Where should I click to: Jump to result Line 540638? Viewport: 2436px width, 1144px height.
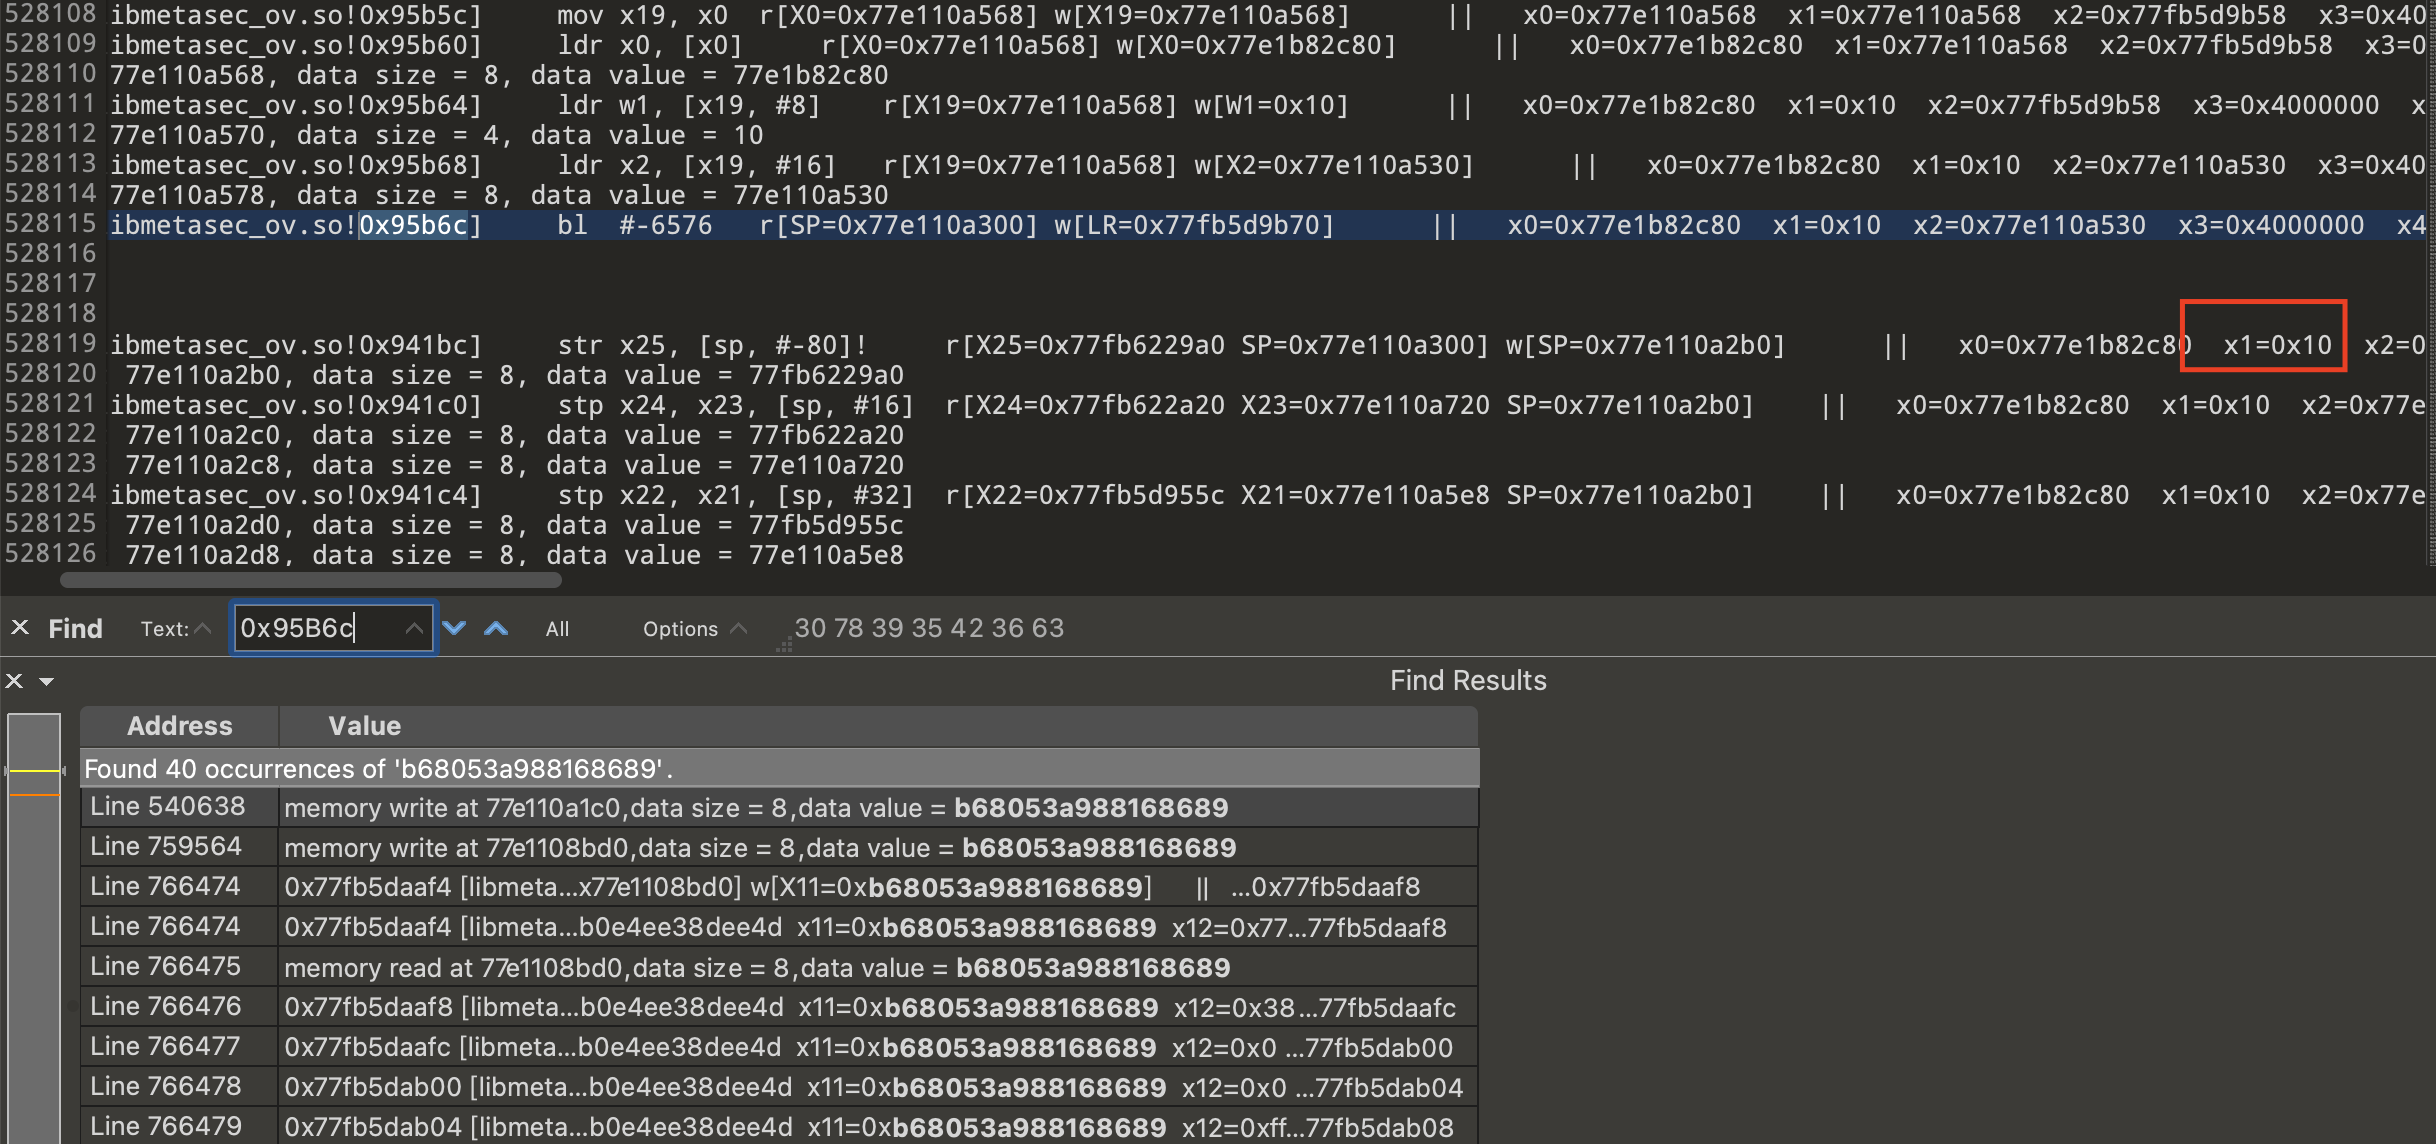coord(167,807)
